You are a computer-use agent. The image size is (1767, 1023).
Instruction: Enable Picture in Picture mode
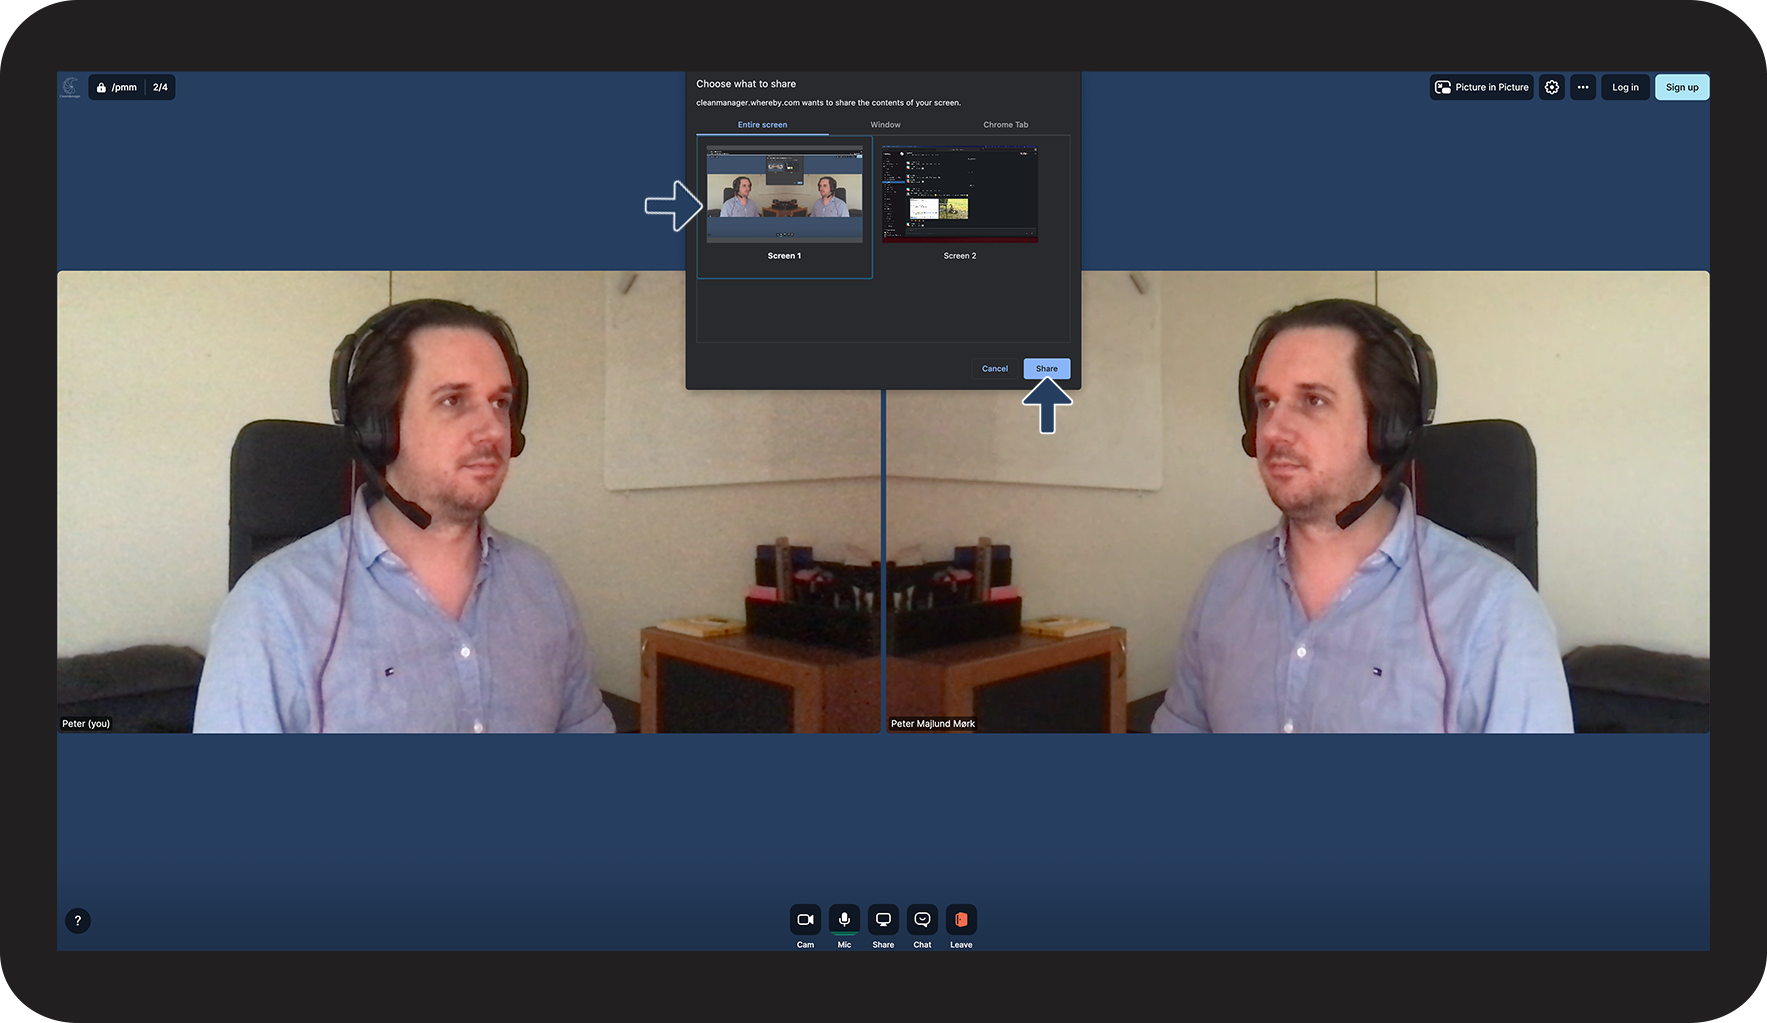point(1482,87)
